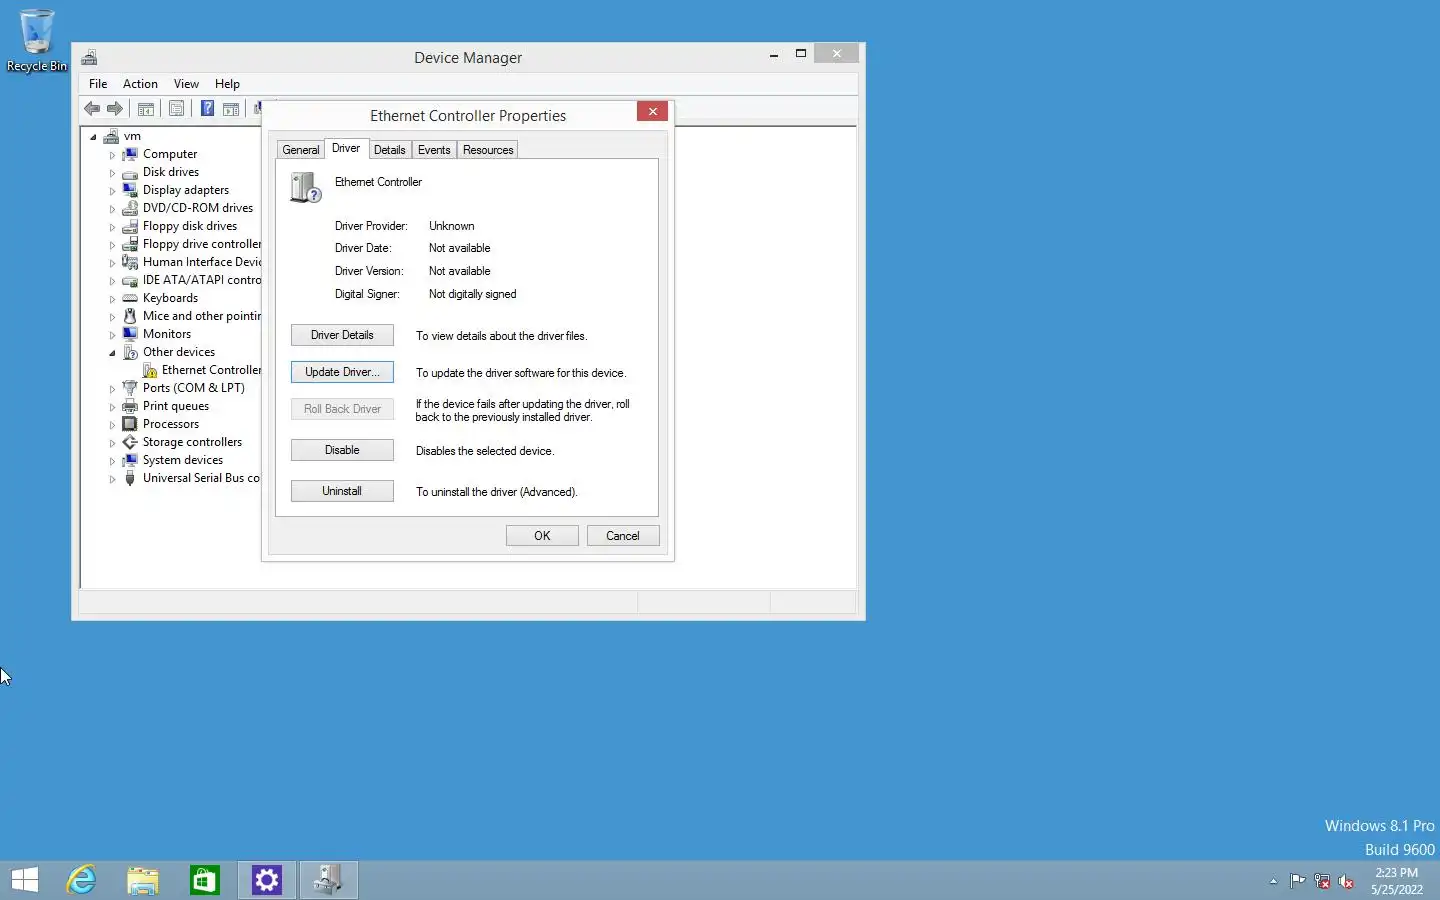
Task: Open Internet Explorer from the taskbar
Action: 81,880
